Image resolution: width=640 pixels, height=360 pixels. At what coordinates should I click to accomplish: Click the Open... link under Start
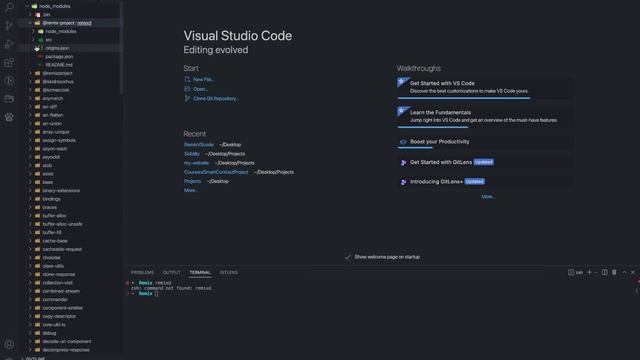(x=200, y=89)
